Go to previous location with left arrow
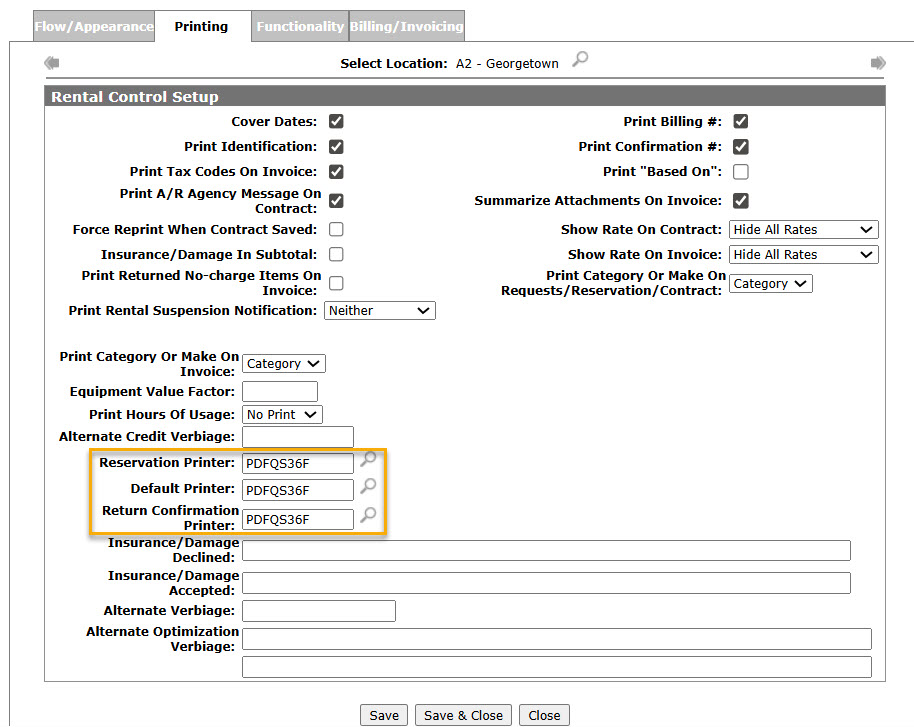This screenshot has width=914, height=727. [51, 63]
